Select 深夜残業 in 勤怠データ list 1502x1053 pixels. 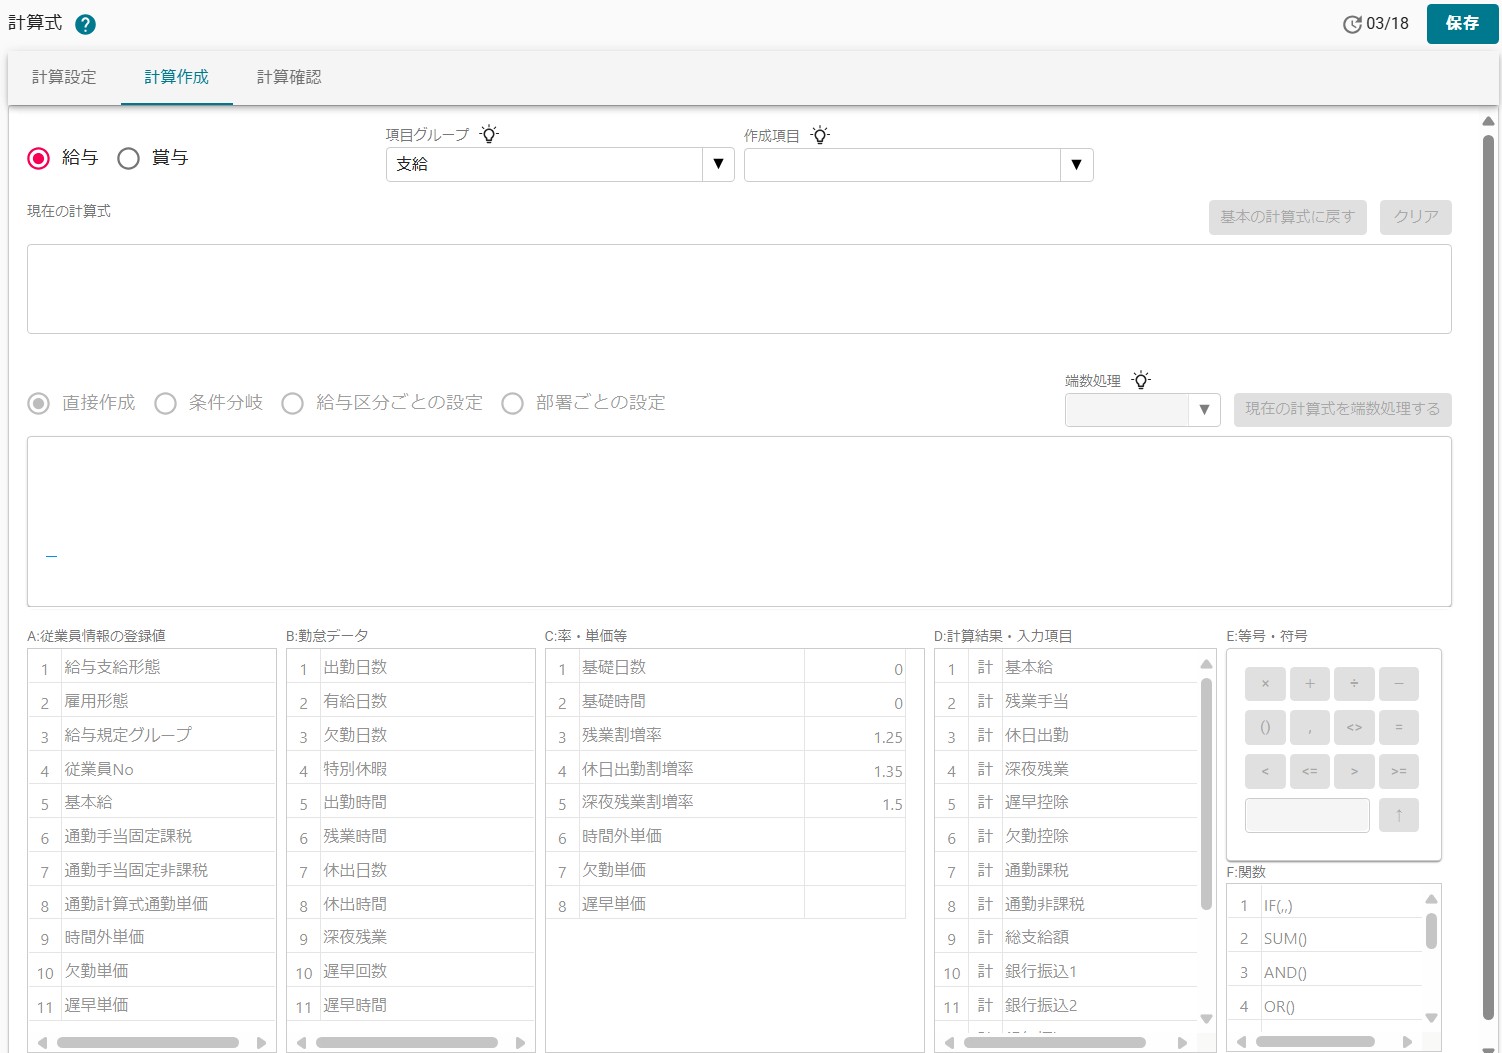(x=411, y=937)
